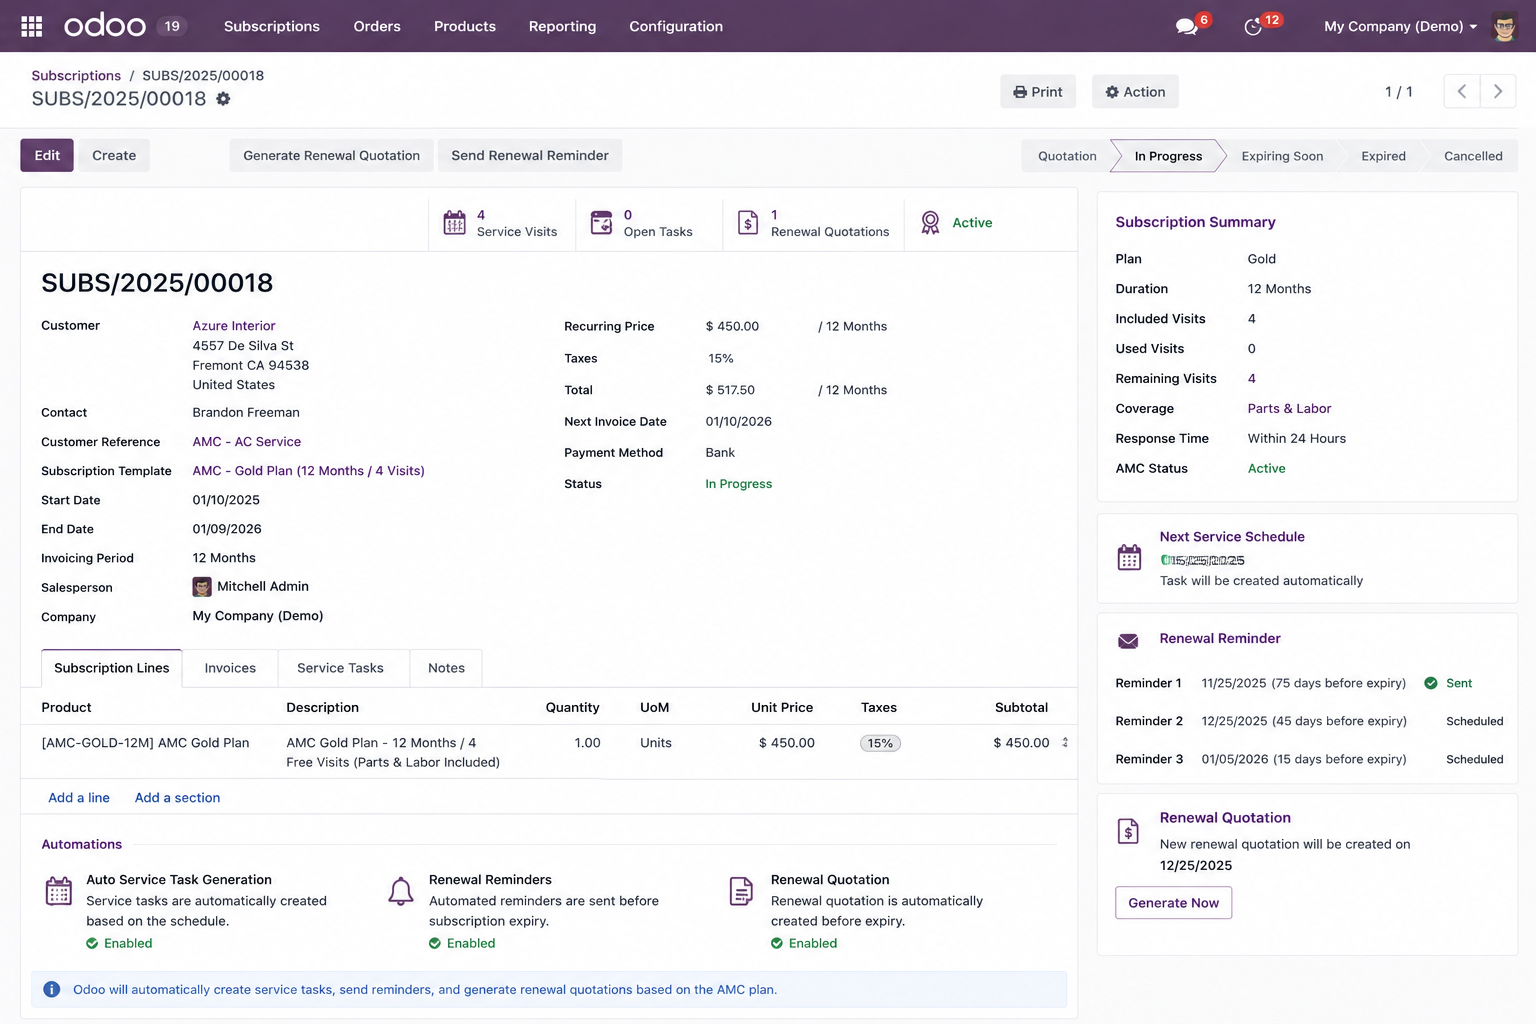Click the Mitchell Admin salesperson avatar
1536x1024 pixels.
point(202,587)
